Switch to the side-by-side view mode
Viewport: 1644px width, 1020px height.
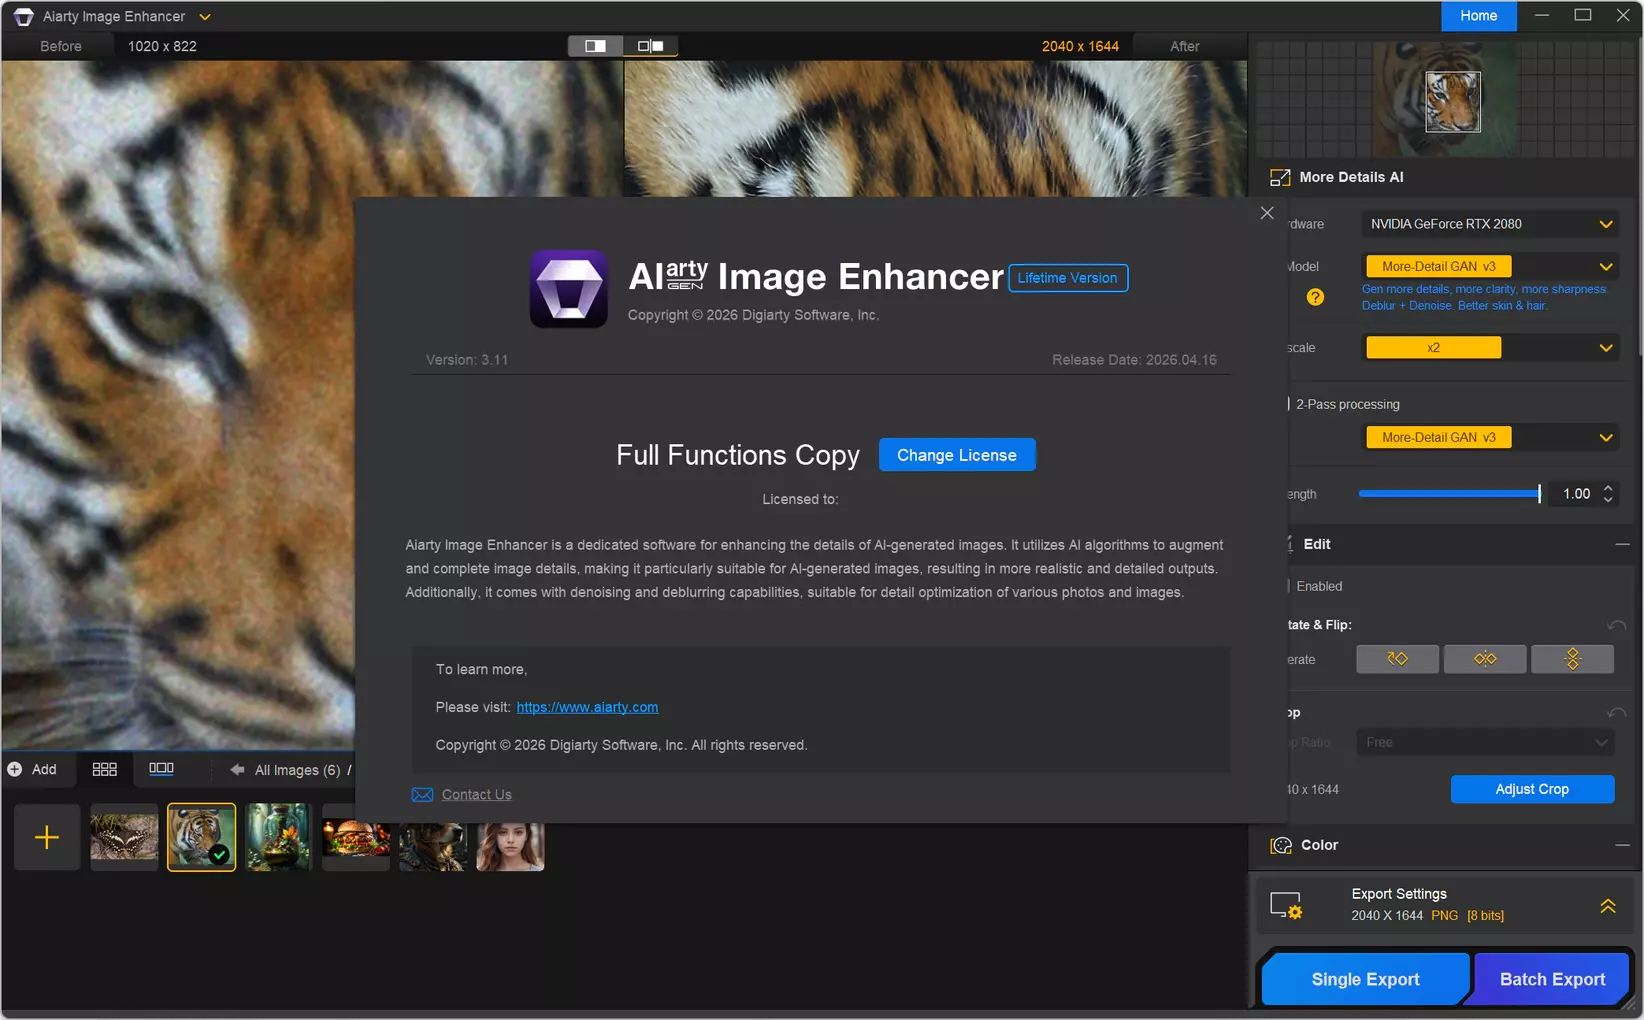click(651, 46)
